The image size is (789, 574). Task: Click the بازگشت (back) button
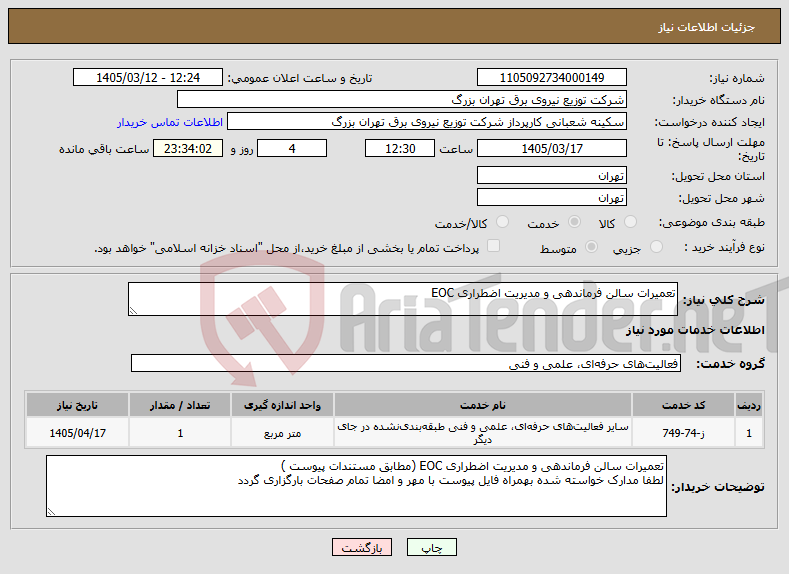[x=362, y=547]
